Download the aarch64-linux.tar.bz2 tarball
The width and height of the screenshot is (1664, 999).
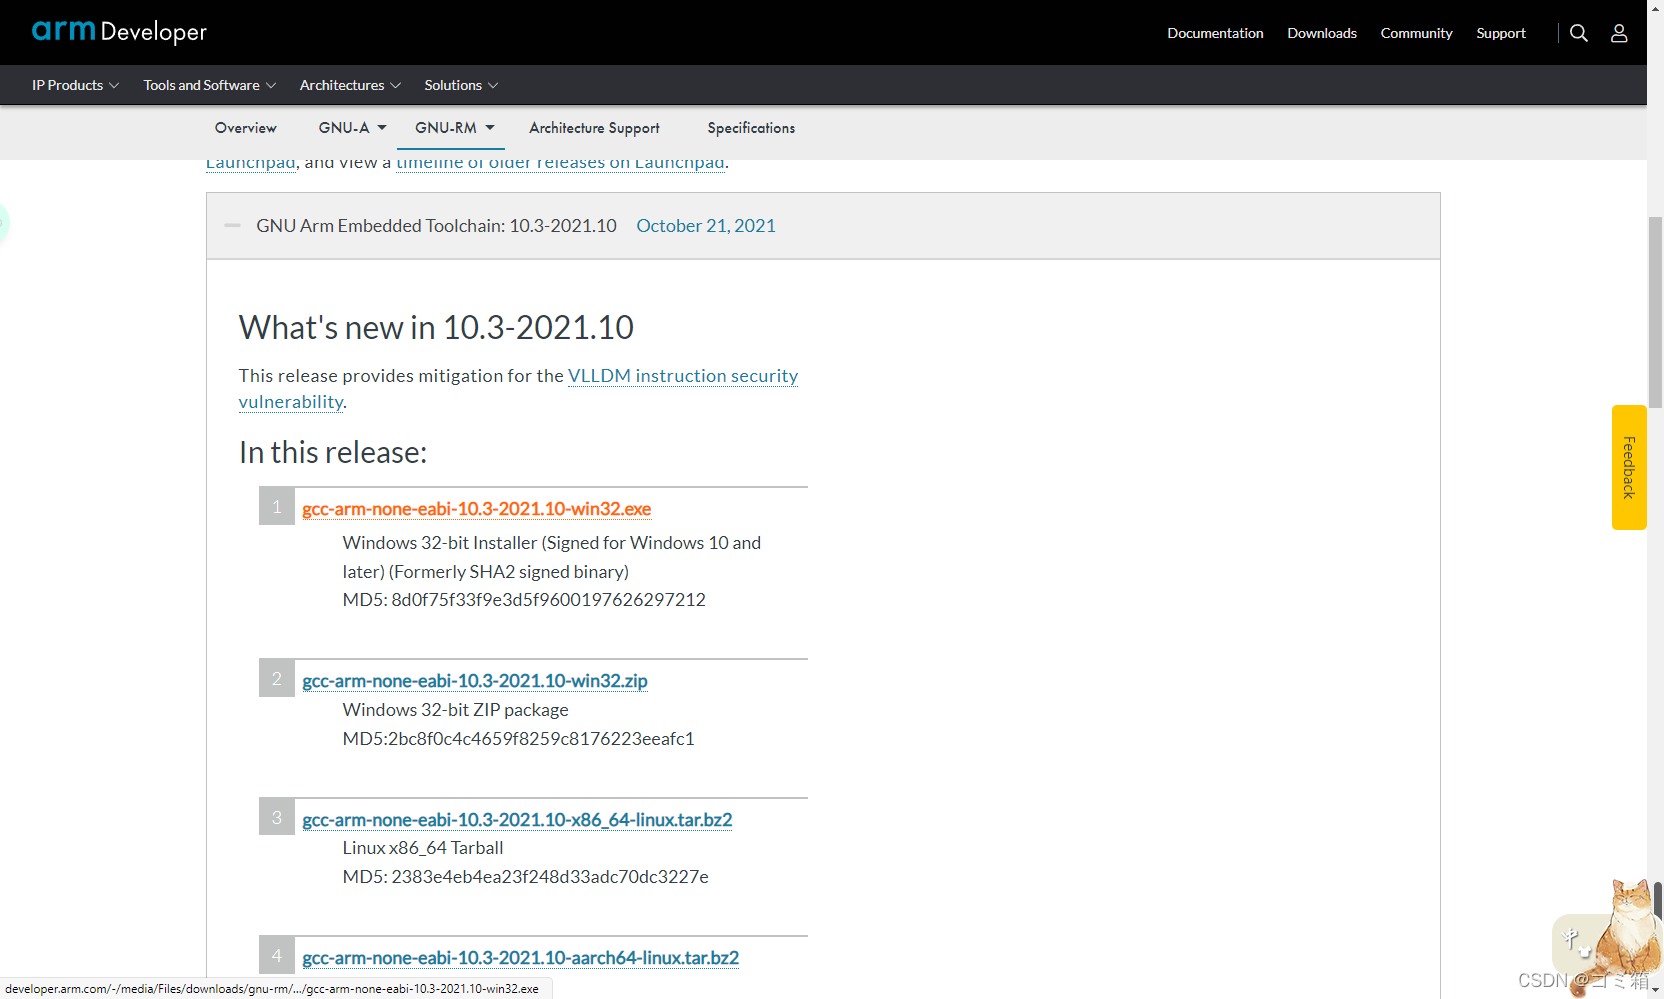tap(520, 958)
